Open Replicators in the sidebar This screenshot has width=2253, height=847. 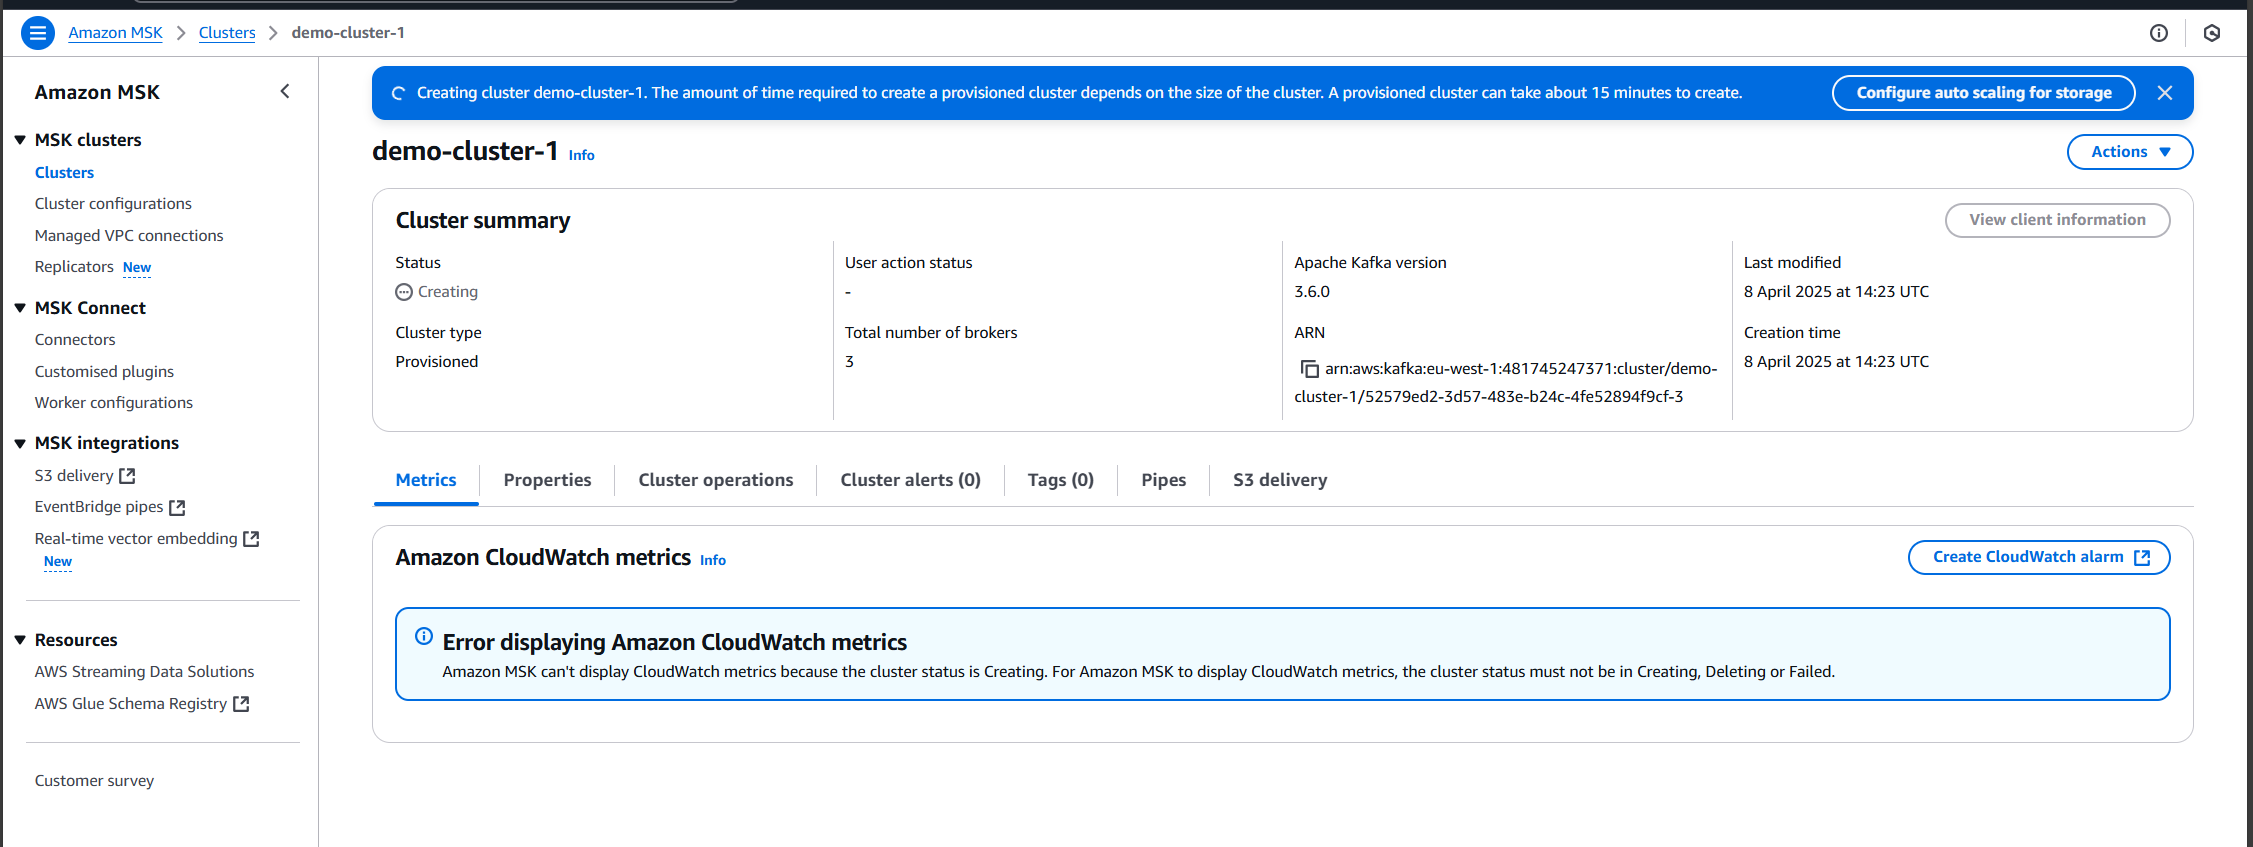(74, 267)
